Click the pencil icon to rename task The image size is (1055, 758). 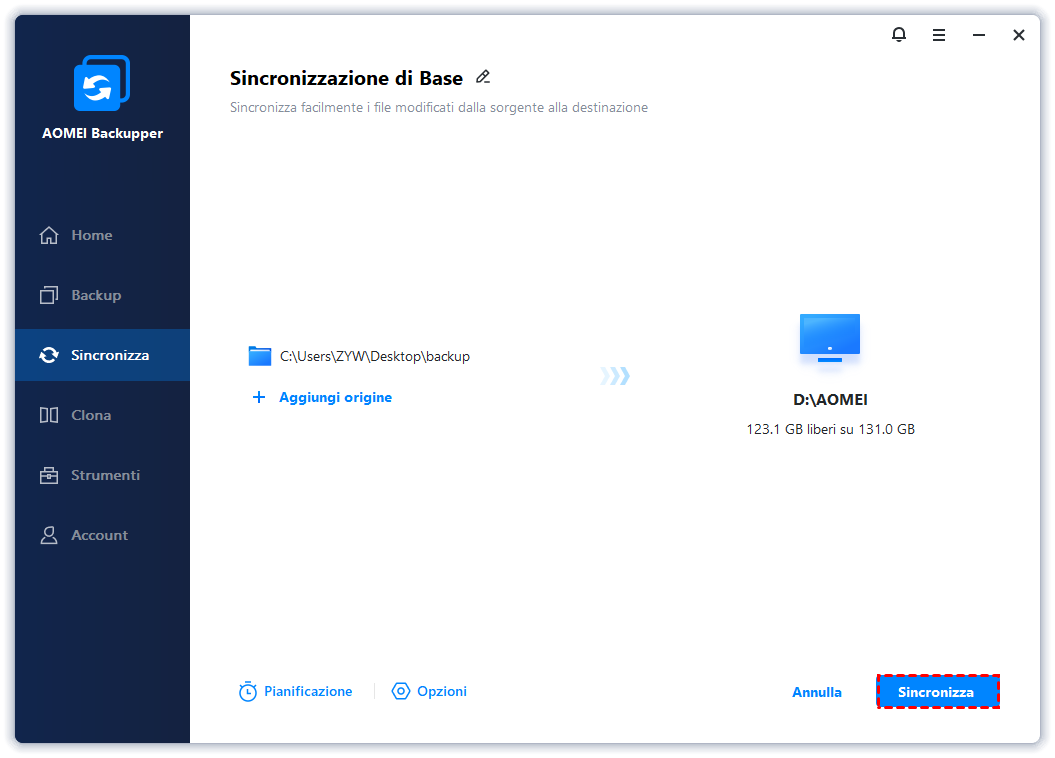(x=482, y=77)
